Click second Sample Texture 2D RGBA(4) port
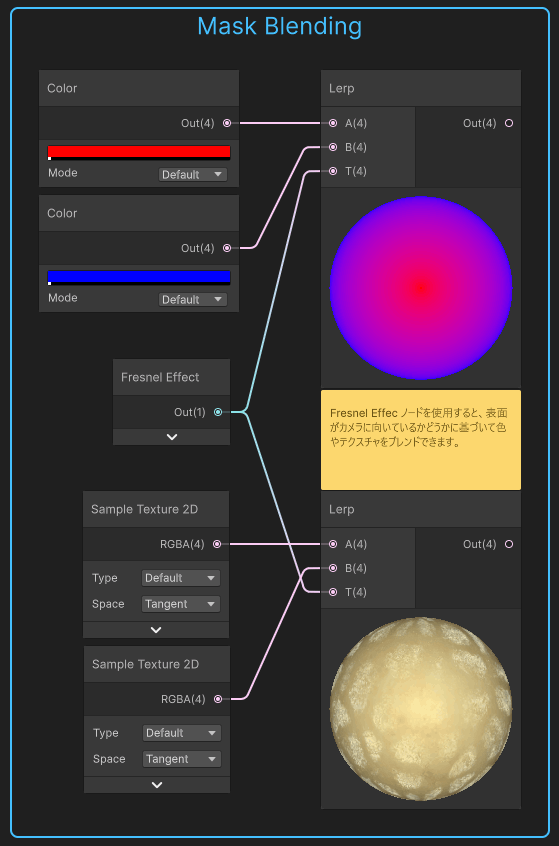 click(x=218, y=699)
